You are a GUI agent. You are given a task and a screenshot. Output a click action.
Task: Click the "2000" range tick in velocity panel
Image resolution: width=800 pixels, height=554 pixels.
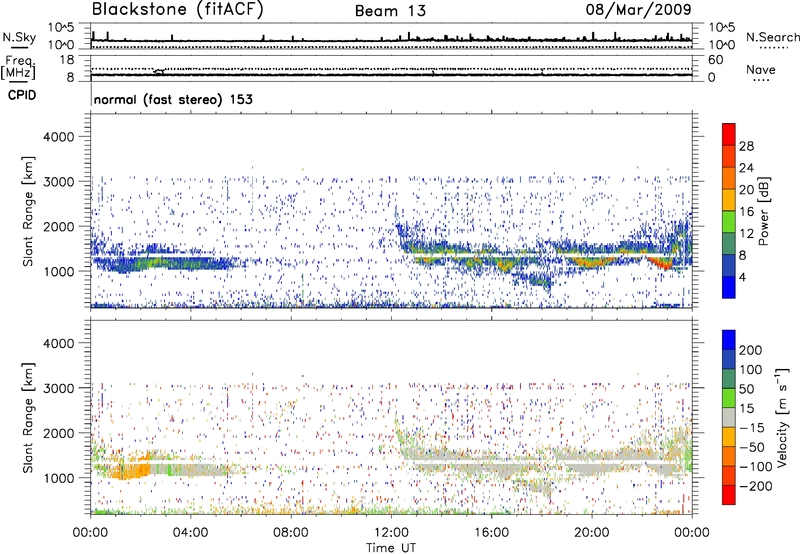click(x=59, y=433)
